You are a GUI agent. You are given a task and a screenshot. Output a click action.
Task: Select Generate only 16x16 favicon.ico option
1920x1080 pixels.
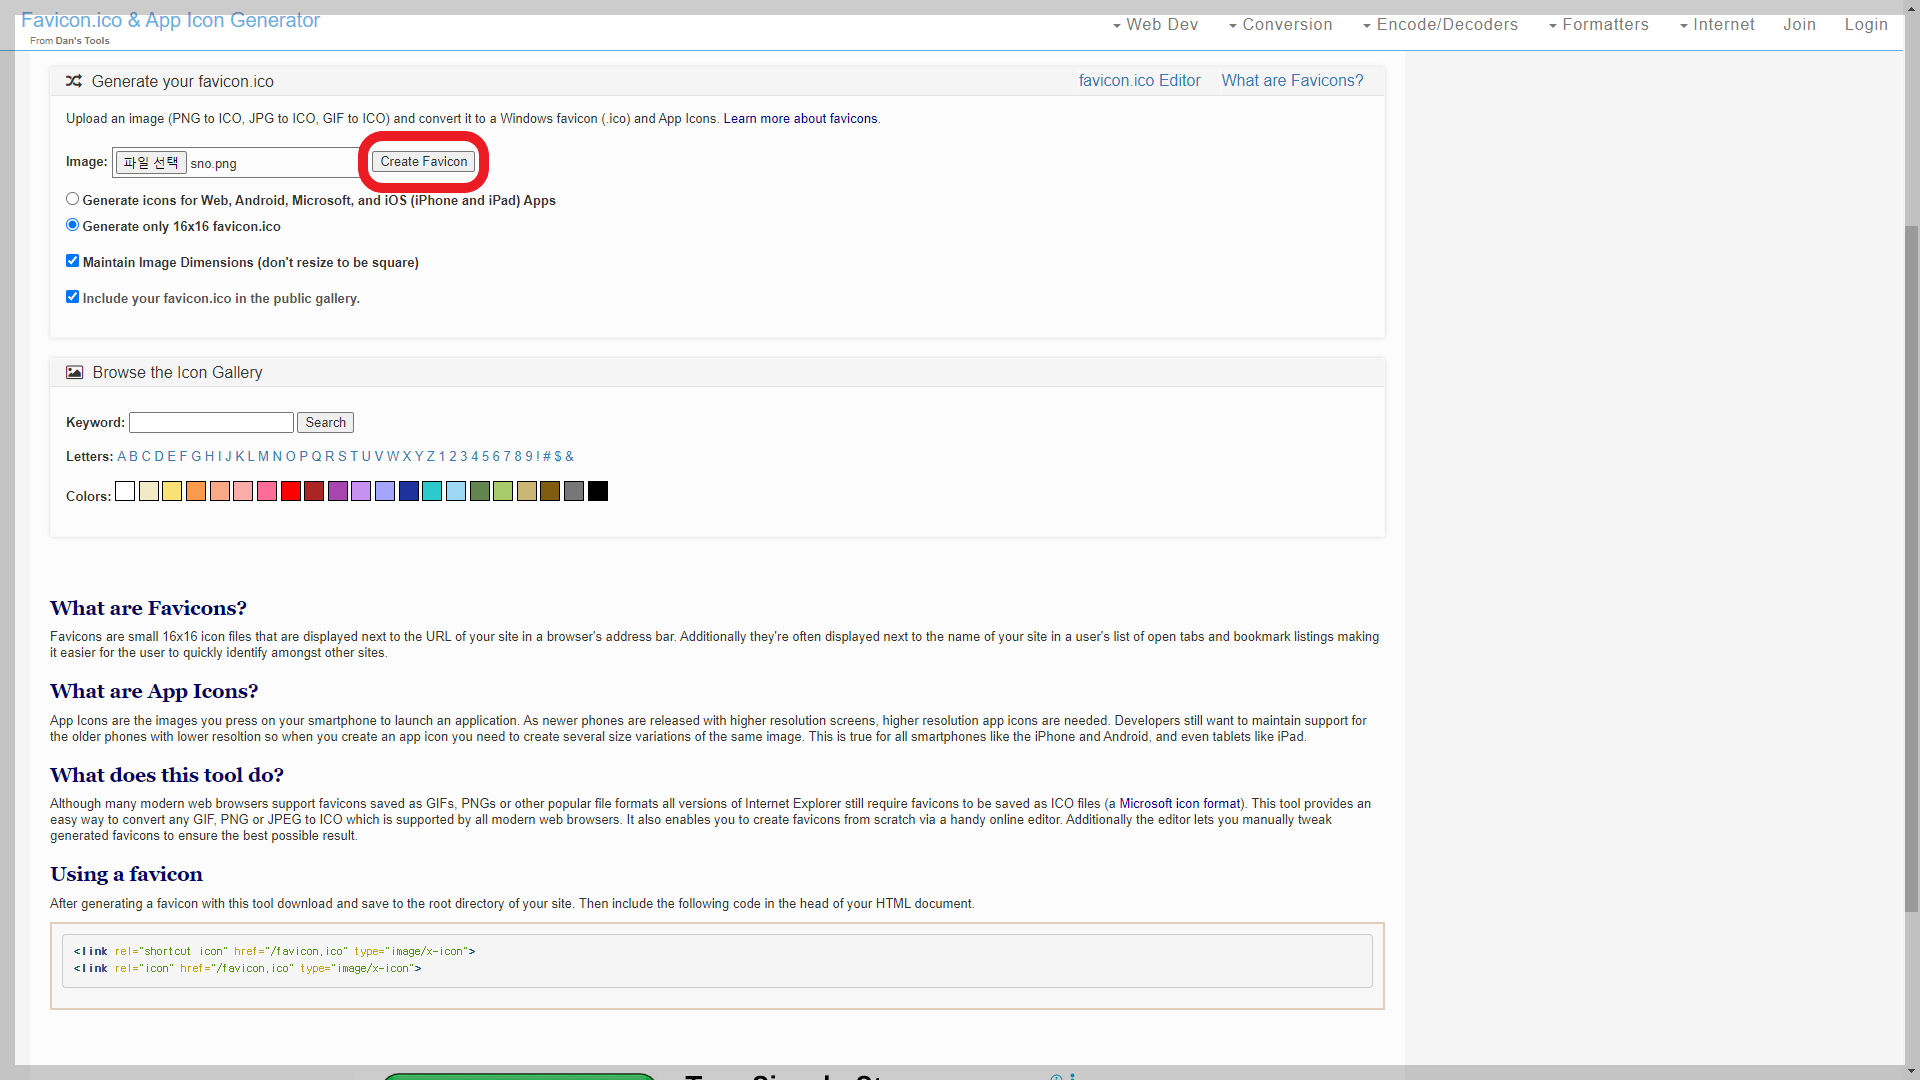(72, 225)
